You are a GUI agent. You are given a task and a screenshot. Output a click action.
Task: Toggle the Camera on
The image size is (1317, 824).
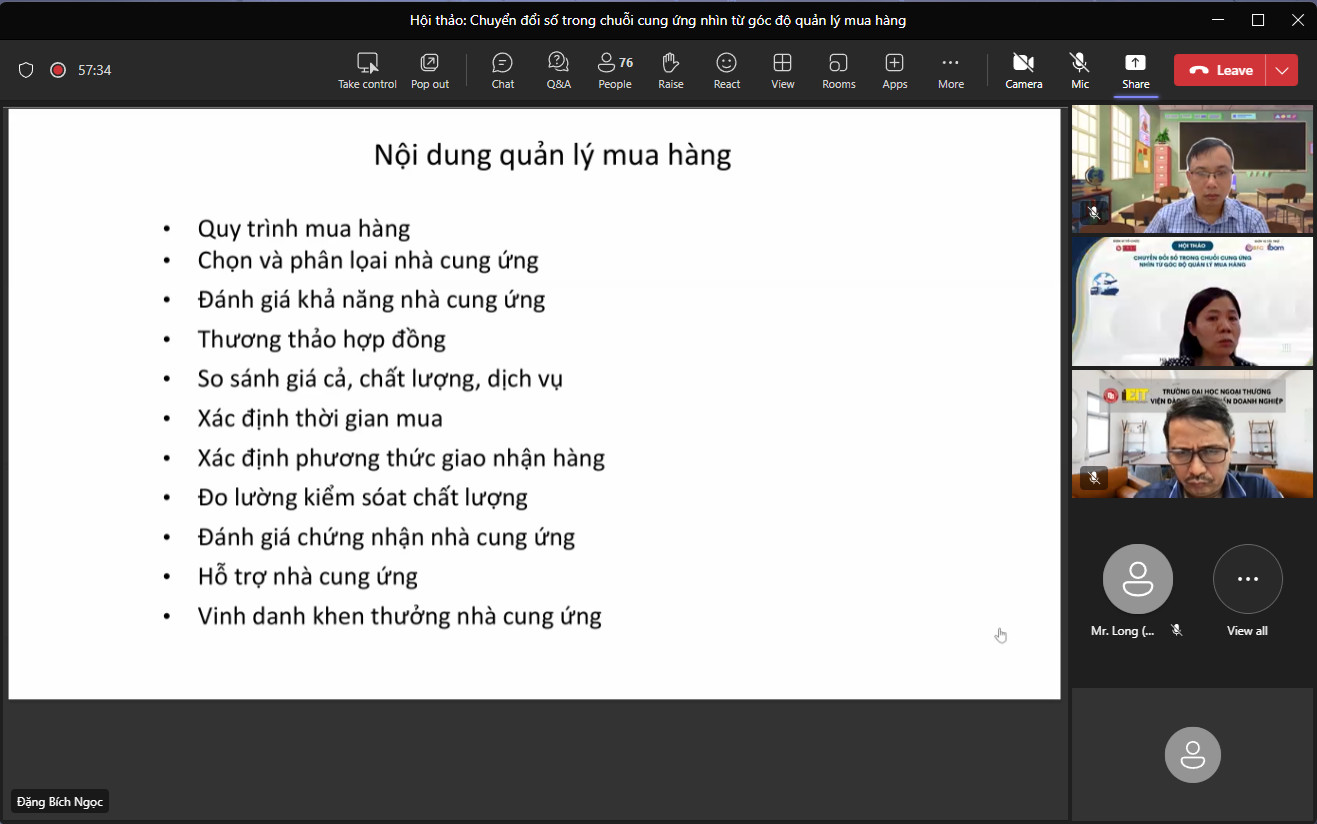(x=1024, y=71)
